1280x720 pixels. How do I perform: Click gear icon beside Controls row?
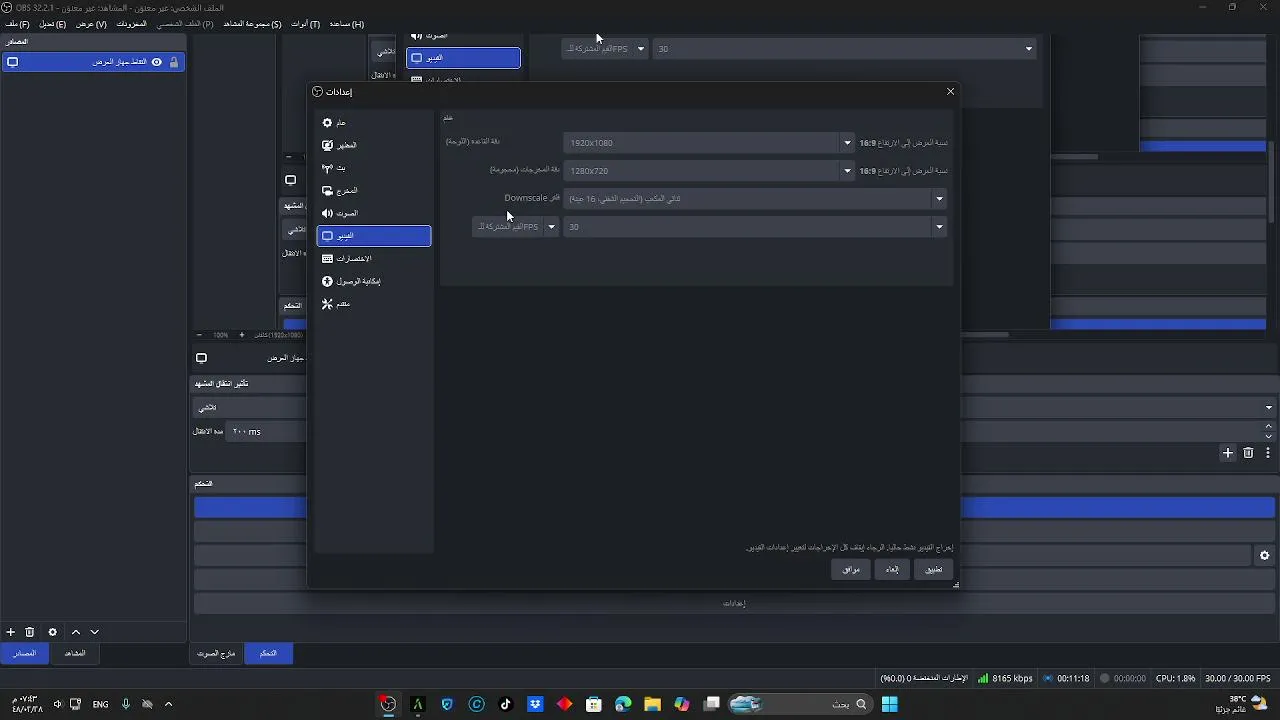point(1265,556)
